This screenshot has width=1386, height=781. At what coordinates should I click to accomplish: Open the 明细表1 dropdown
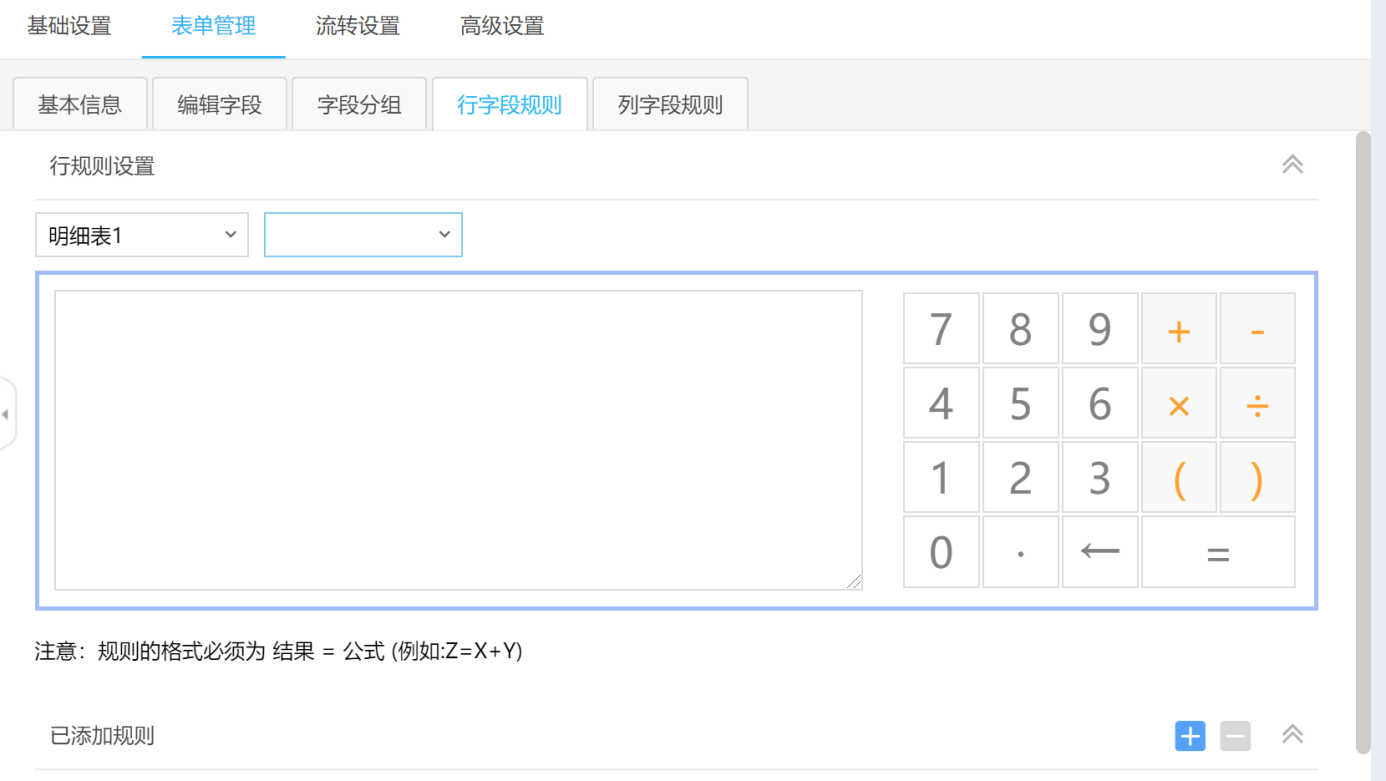click(142, 235)
